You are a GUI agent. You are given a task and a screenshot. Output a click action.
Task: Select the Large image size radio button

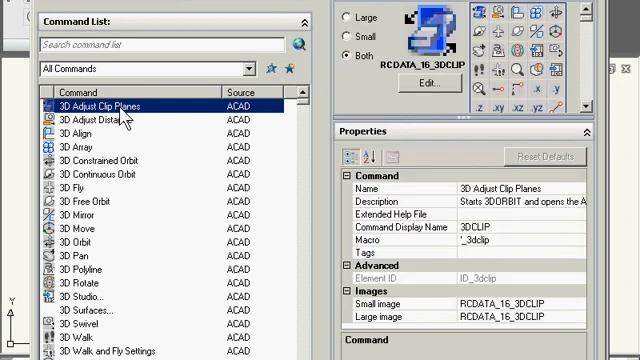click(x=346, y=17)
